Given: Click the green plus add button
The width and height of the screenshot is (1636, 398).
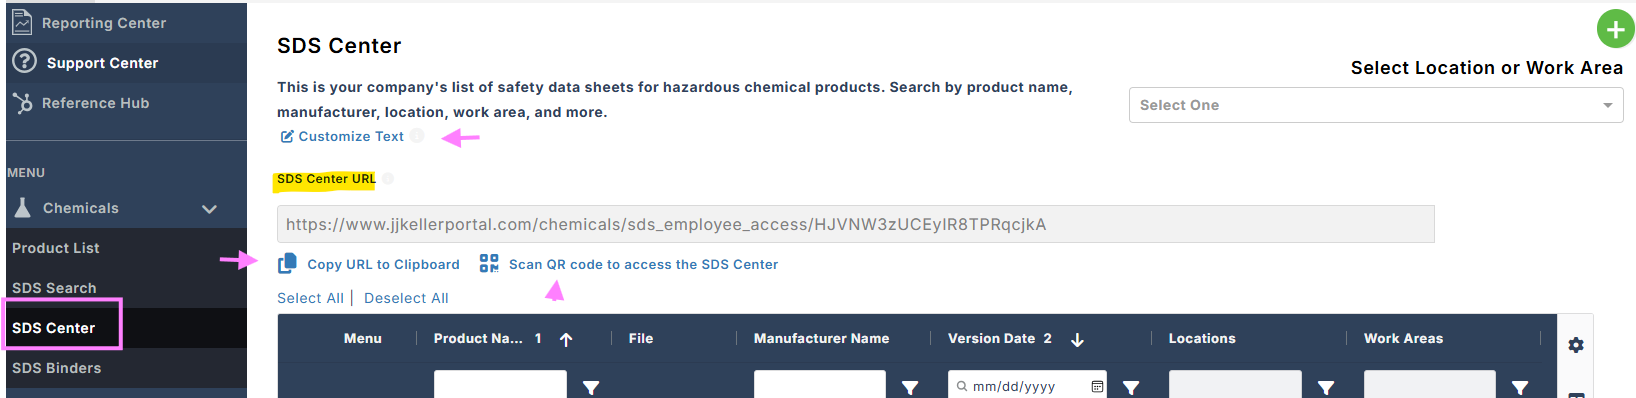Looking at the screenshot, I should [x=1615, y=29].
